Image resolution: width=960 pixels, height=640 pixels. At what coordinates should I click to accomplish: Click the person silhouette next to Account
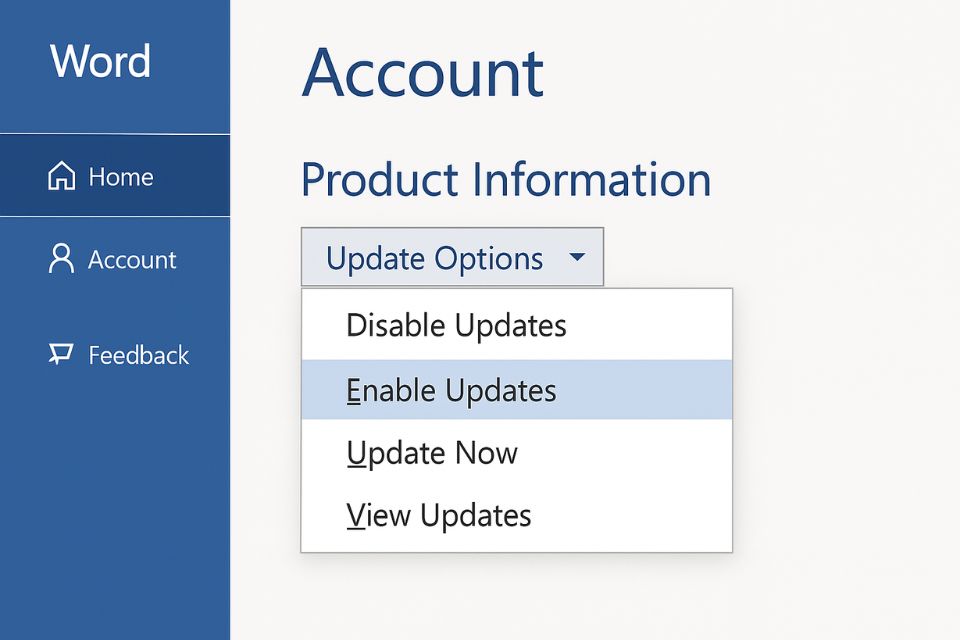[61, 258]
